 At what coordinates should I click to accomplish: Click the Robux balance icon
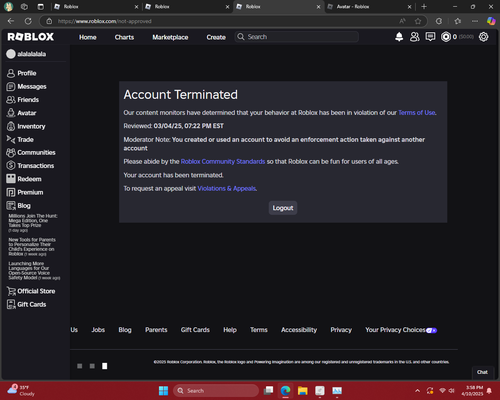click(446, 37)
